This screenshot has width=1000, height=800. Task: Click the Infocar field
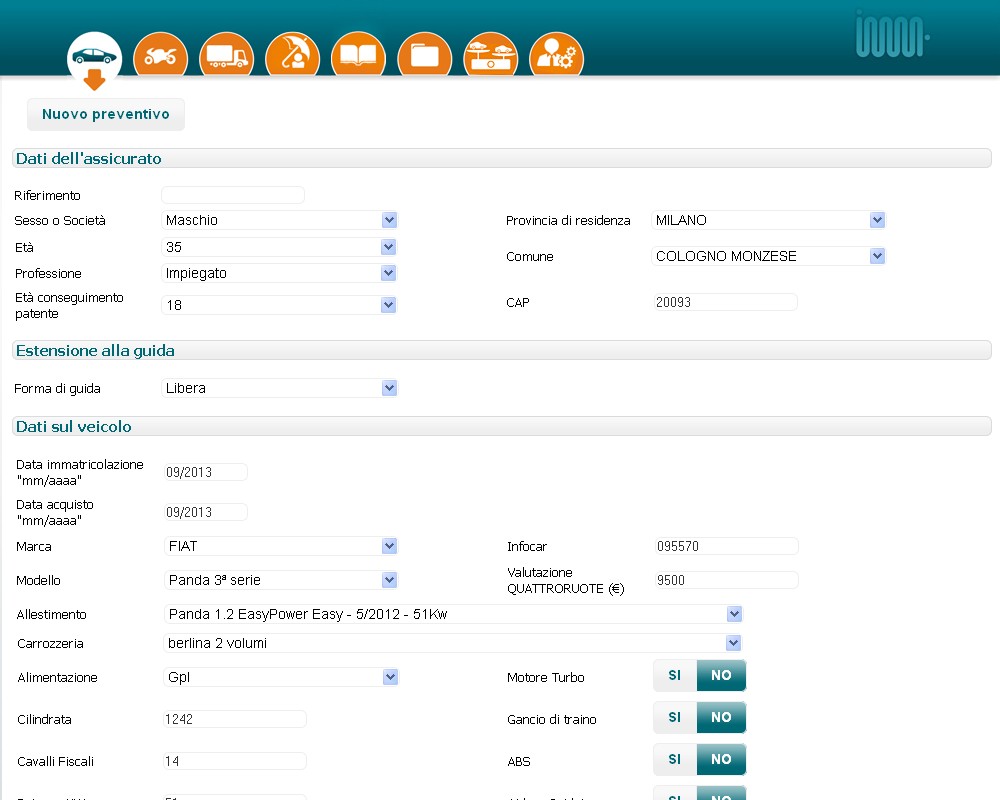coord(726,546)
